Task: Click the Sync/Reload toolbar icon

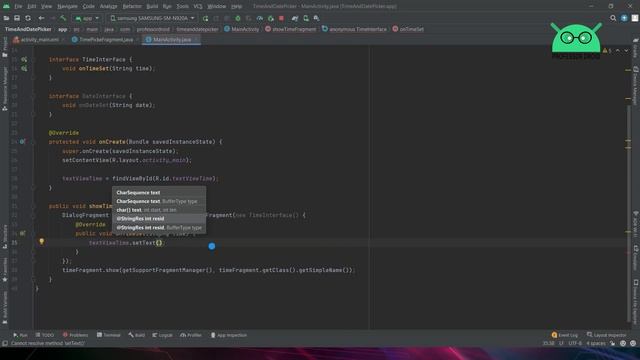Action: 28,18
